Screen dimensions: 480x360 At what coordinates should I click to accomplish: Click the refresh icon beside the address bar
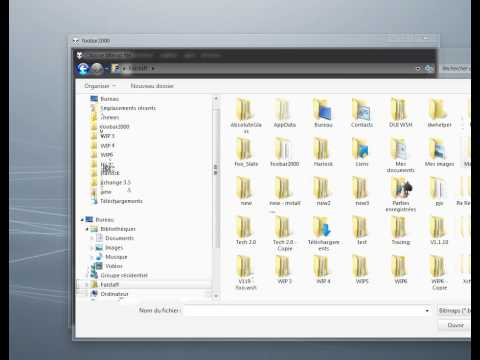pyautogui.click(x=429, y=69)
